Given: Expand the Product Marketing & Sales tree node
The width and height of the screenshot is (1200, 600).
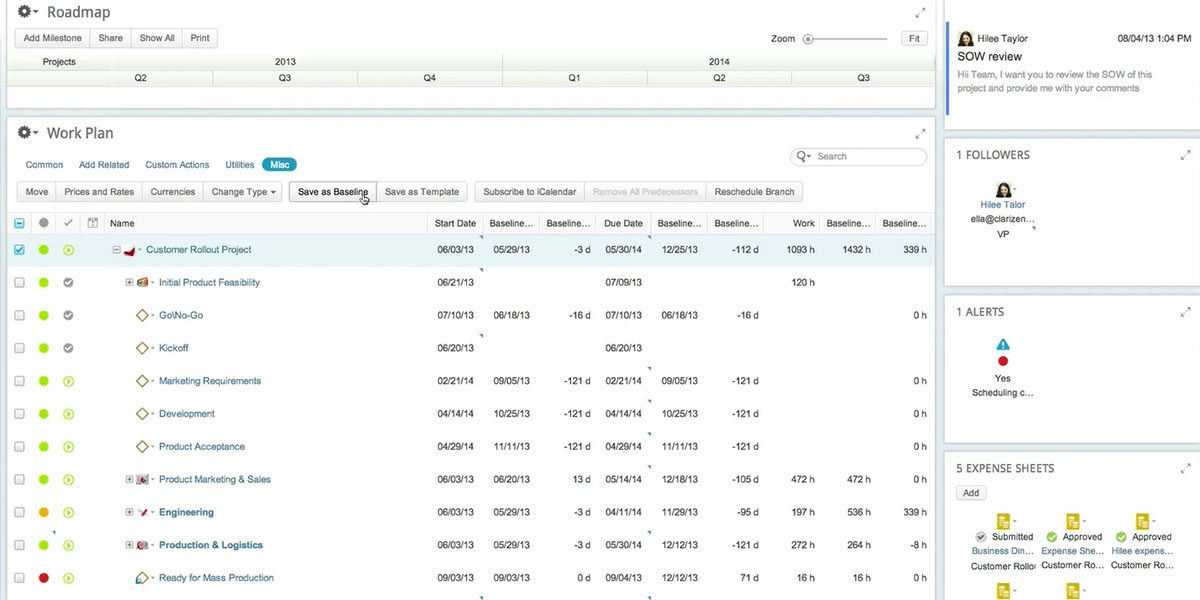Looking at the screenshot, I should pyautogui.click(x=129, y=480).
